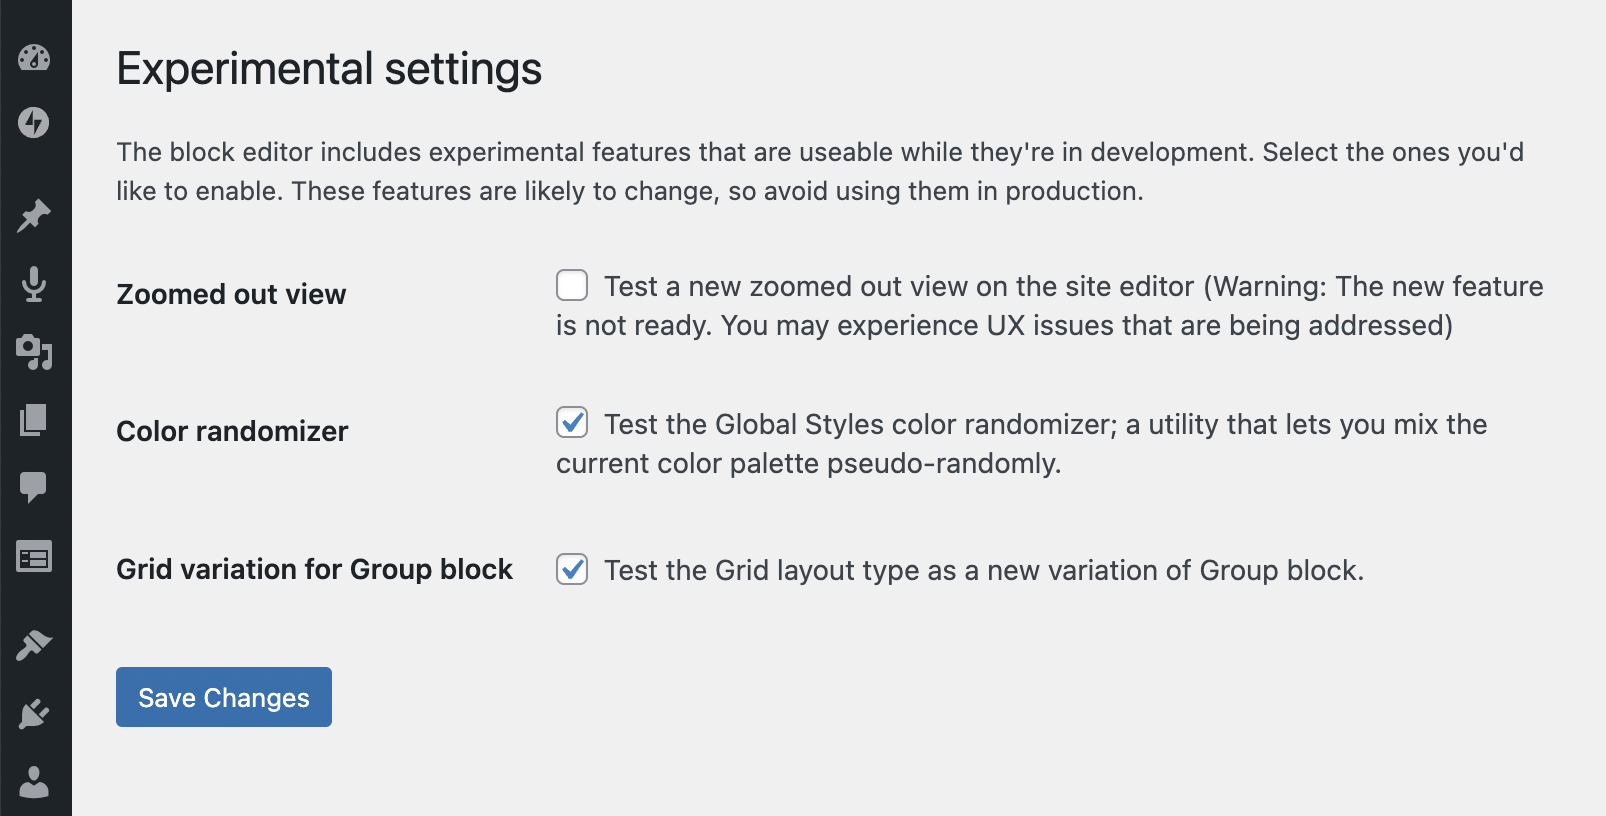Click the 'Zoomed out view' setting title
This screenshot has width=1606, height=816.
tap(231, 295)
